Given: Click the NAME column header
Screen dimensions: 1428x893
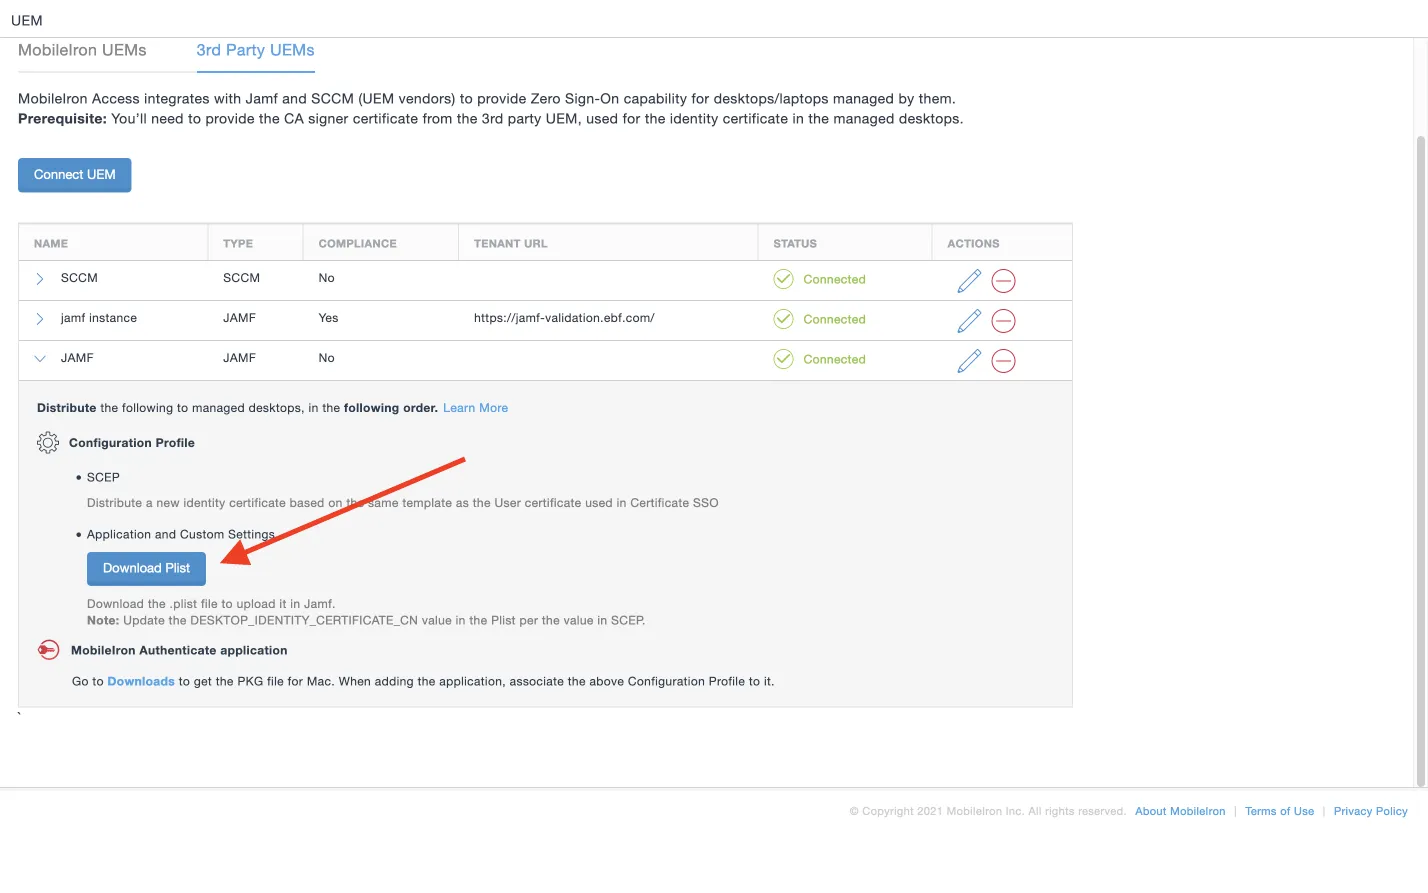Looking at the screenshot, I should click(x=51, y=244).
